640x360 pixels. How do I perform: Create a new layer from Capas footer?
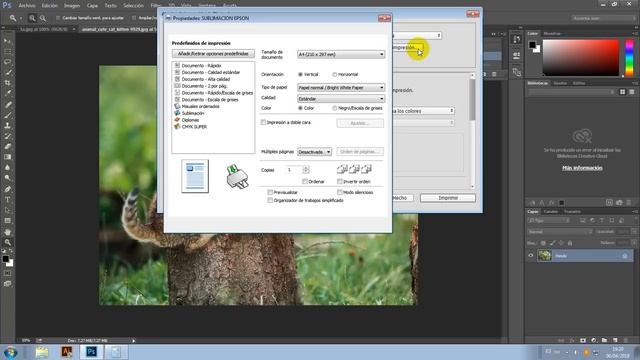tap(615, 340)
